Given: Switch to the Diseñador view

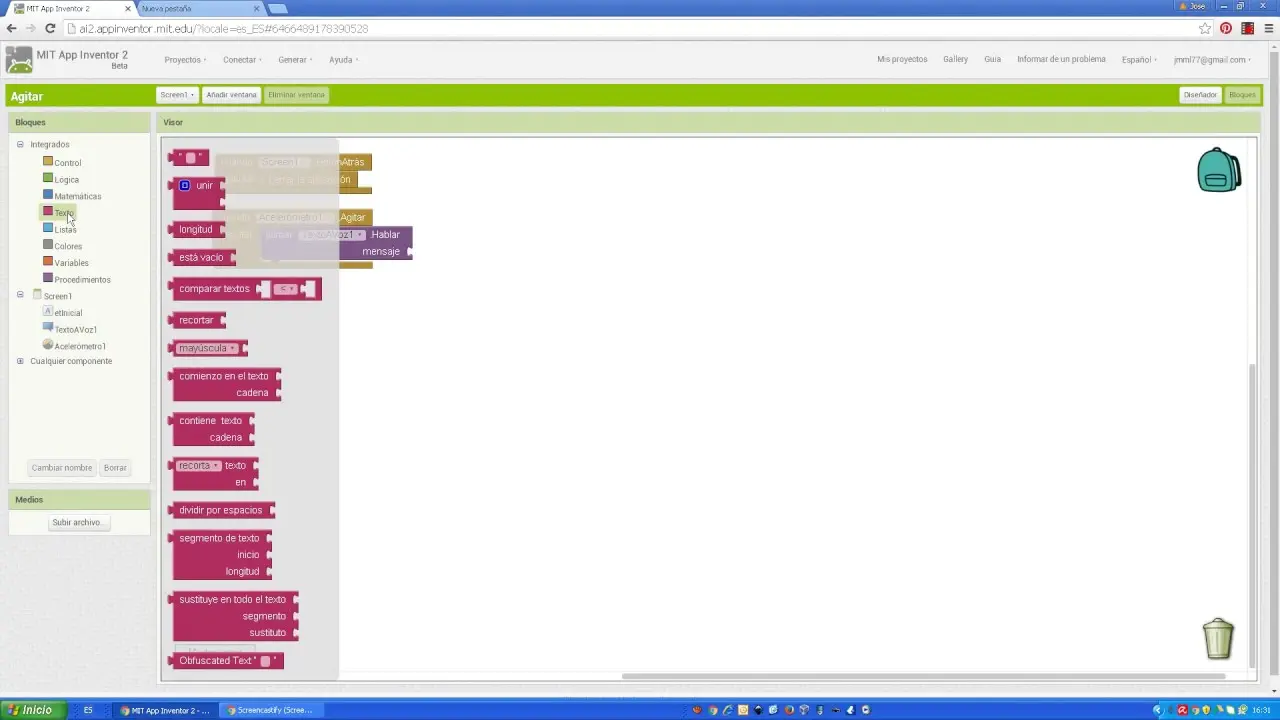Looking at the screenshot, I should (1200, 95).
